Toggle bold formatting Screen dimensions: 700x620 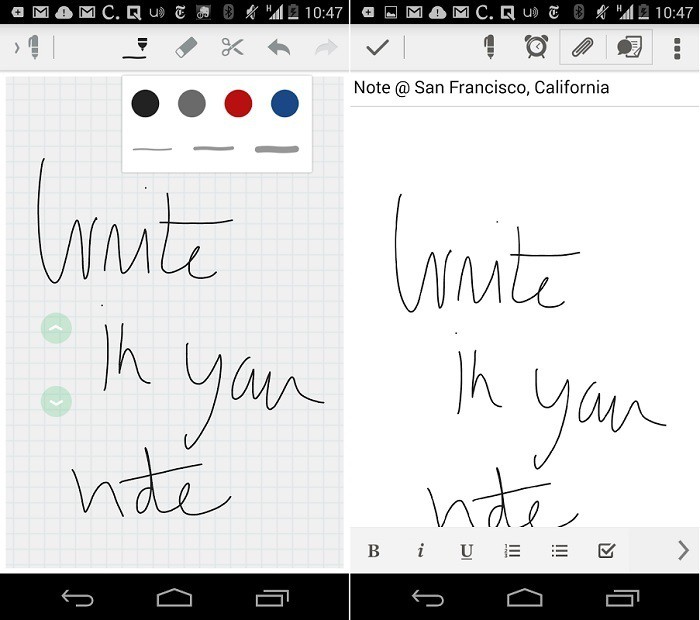374,551
